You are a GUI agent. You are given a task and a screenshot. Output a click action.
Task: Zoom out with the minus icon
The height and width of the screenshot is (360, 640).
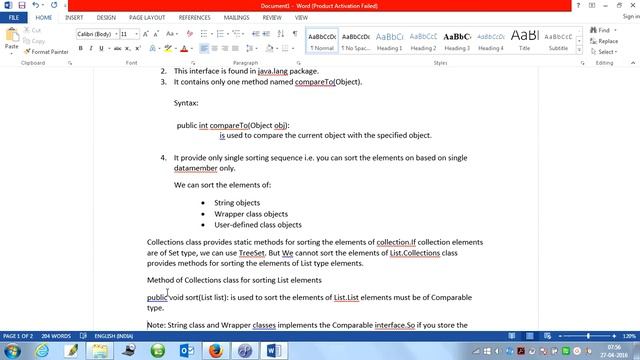pyautogui.click(x=560, y=336)
